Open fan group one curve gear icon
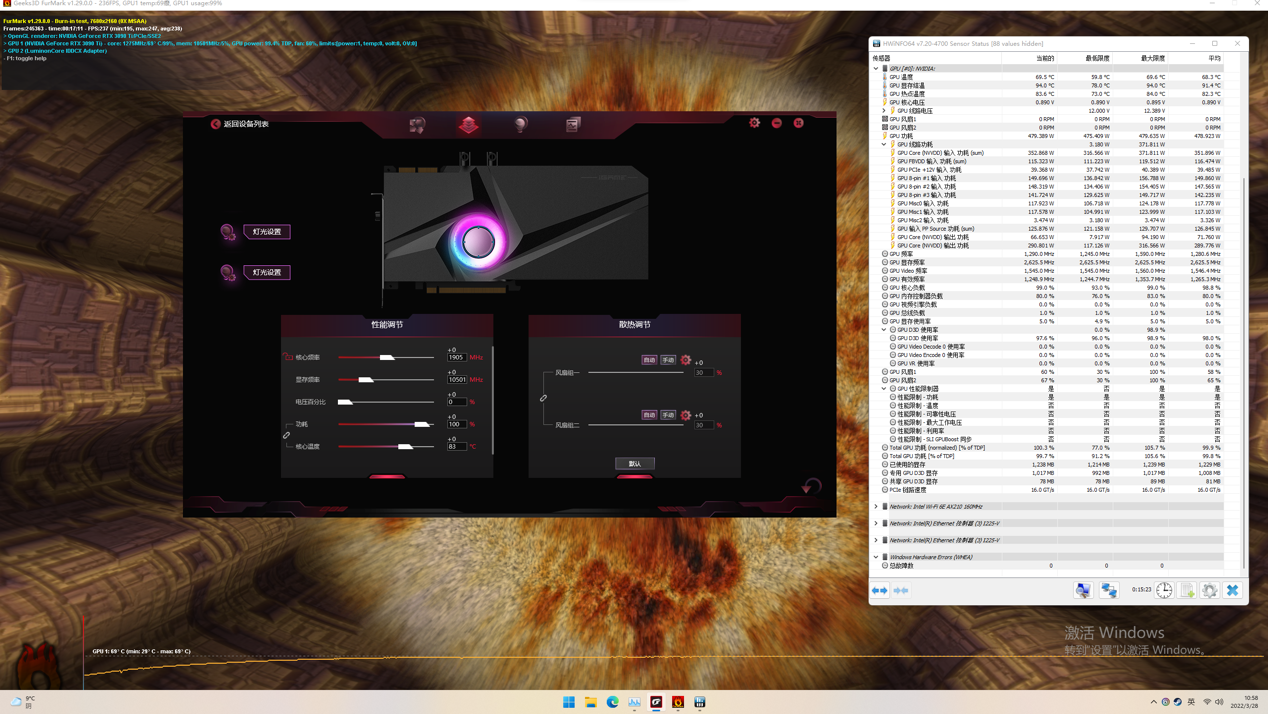The image size is (1268, 714). coord(686,360)
